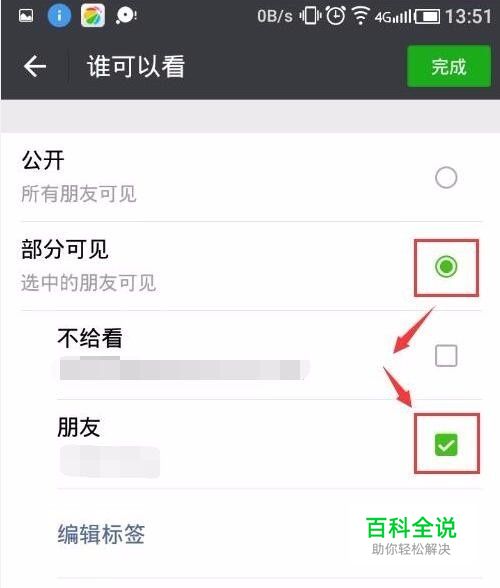Tap the vibrate mode status icon
500x588 pixels.
pos(310,16)
